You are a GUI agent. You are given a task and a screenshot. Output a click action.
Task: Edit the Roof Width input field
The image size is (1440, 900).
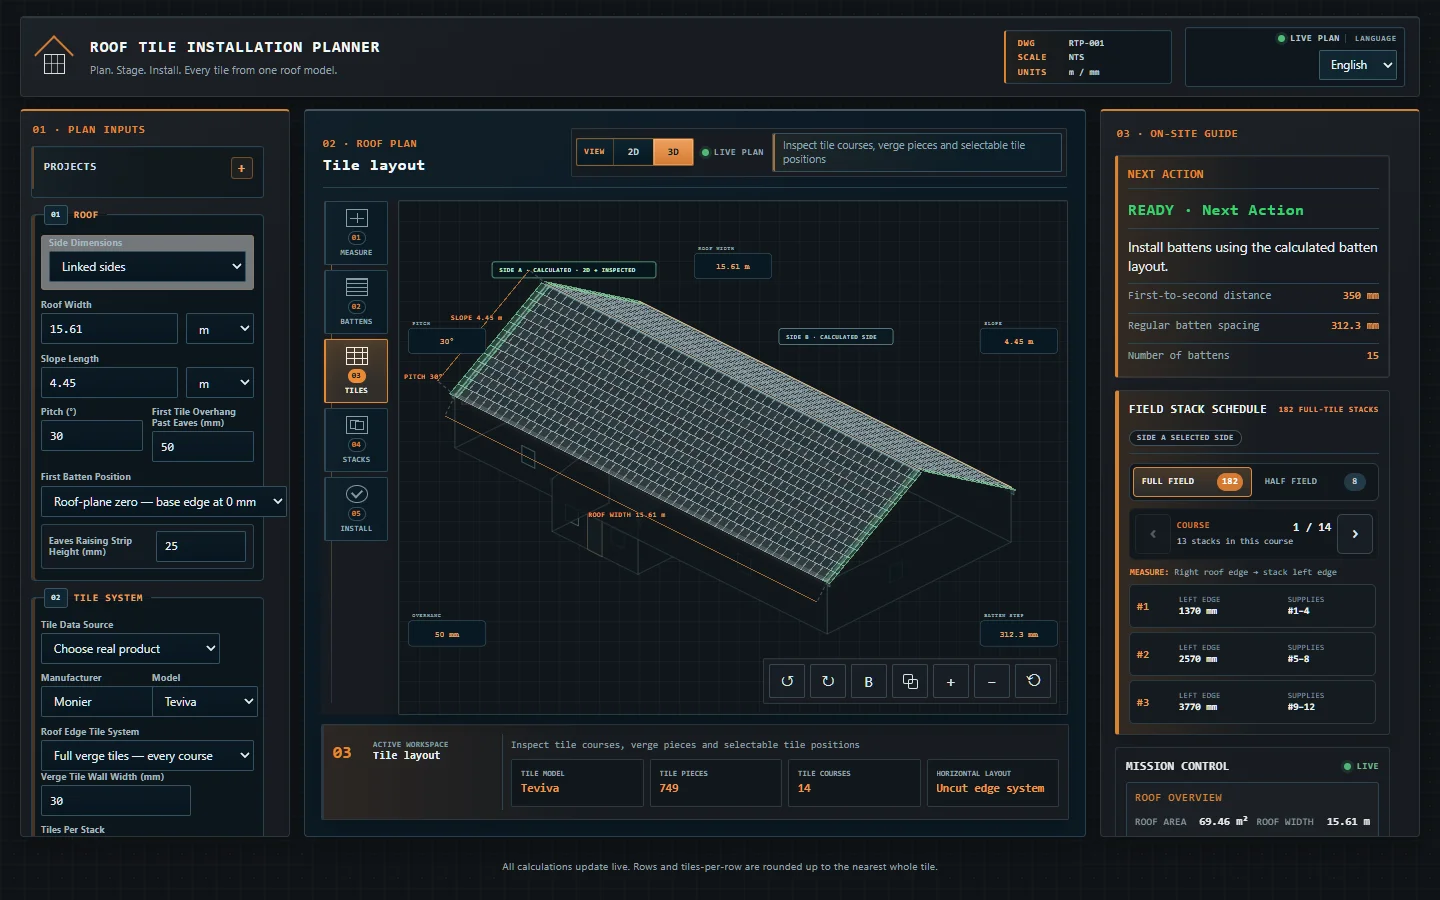[x=109, y=329]
